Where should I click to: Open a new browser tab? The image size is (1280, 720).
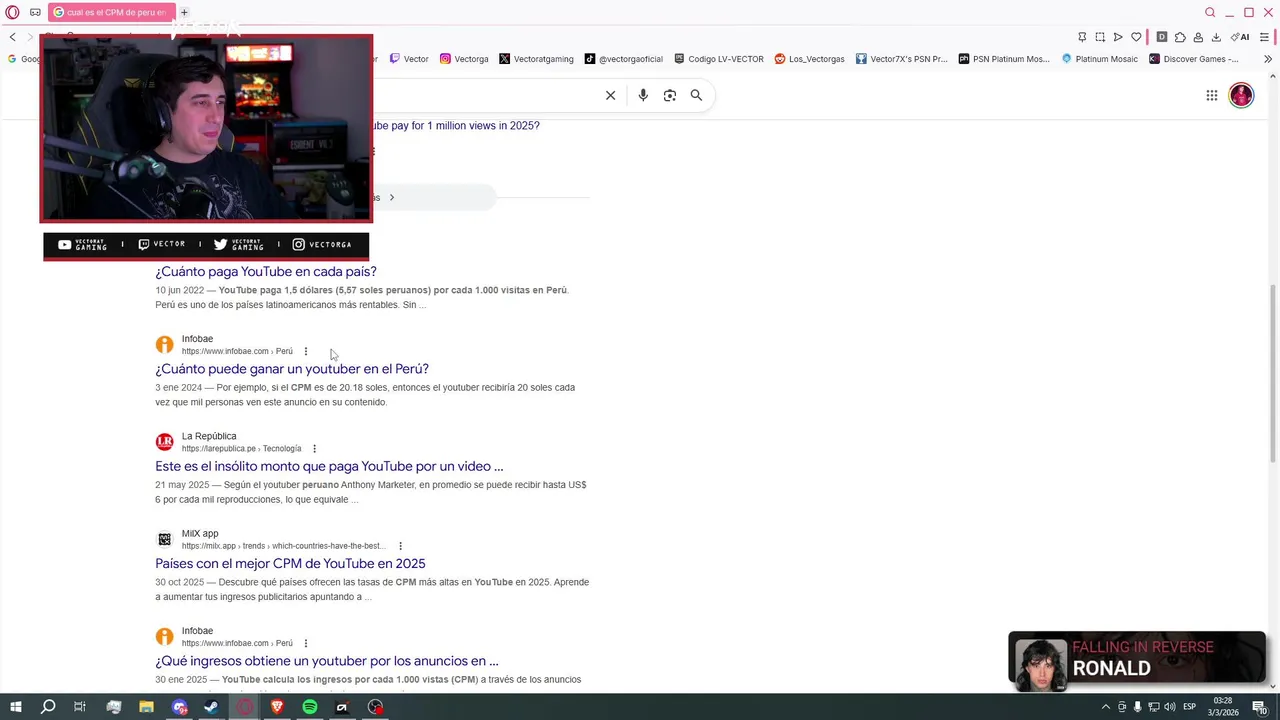coord(184,12)
